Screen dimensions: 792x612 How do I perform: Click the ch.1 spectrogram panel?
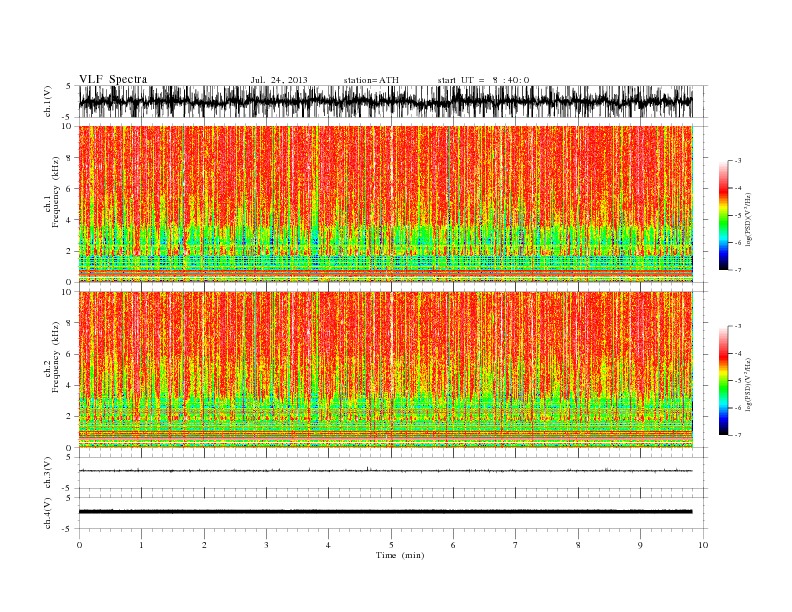tap(385, 204)
